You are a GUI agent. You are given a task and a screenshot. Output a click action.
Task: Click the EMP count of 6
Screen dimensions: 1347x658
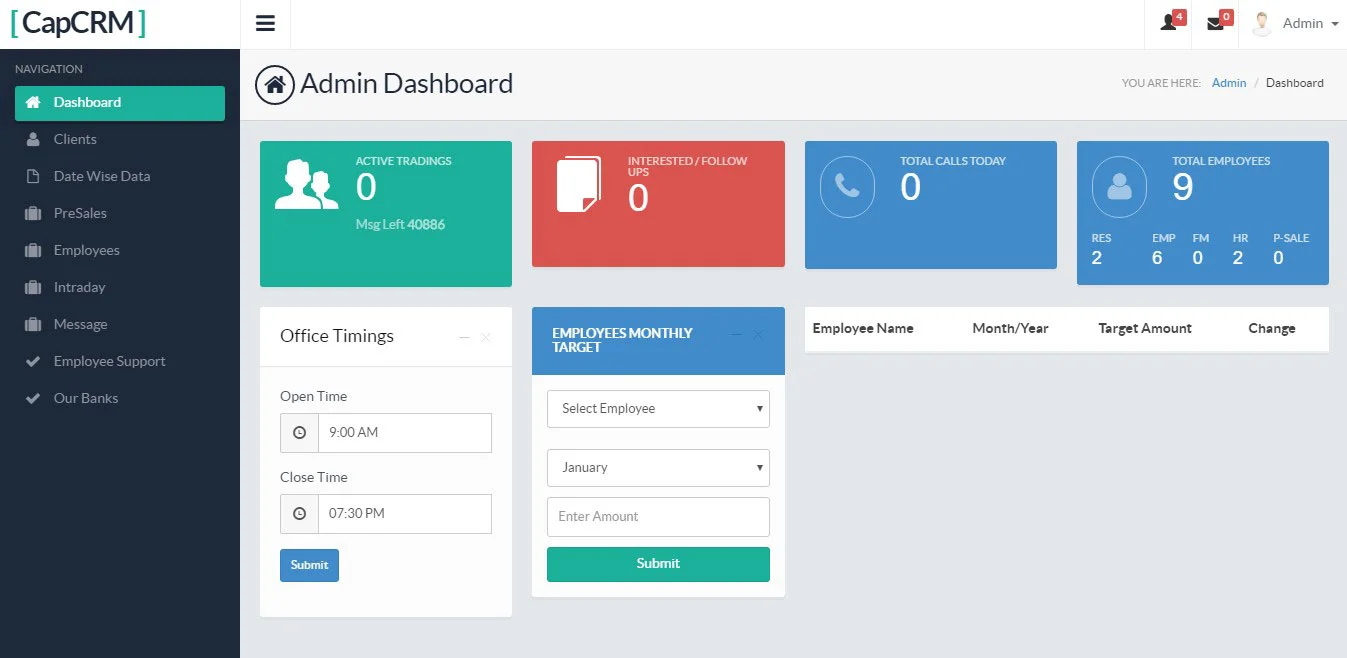pos(1157,258)
